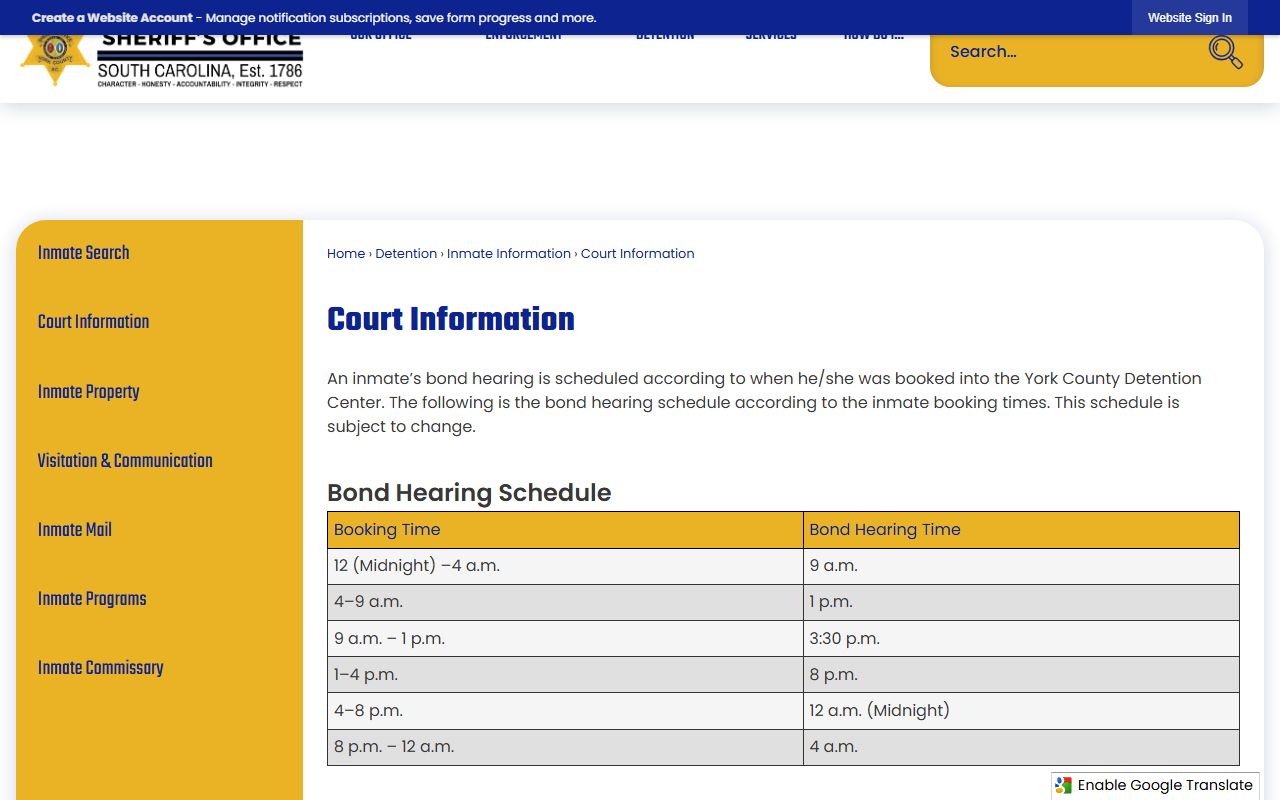The width and height of the screenshot is (1280, 800).
Task: Click the Detention breadcrumb link
Action: pos(406,254)
